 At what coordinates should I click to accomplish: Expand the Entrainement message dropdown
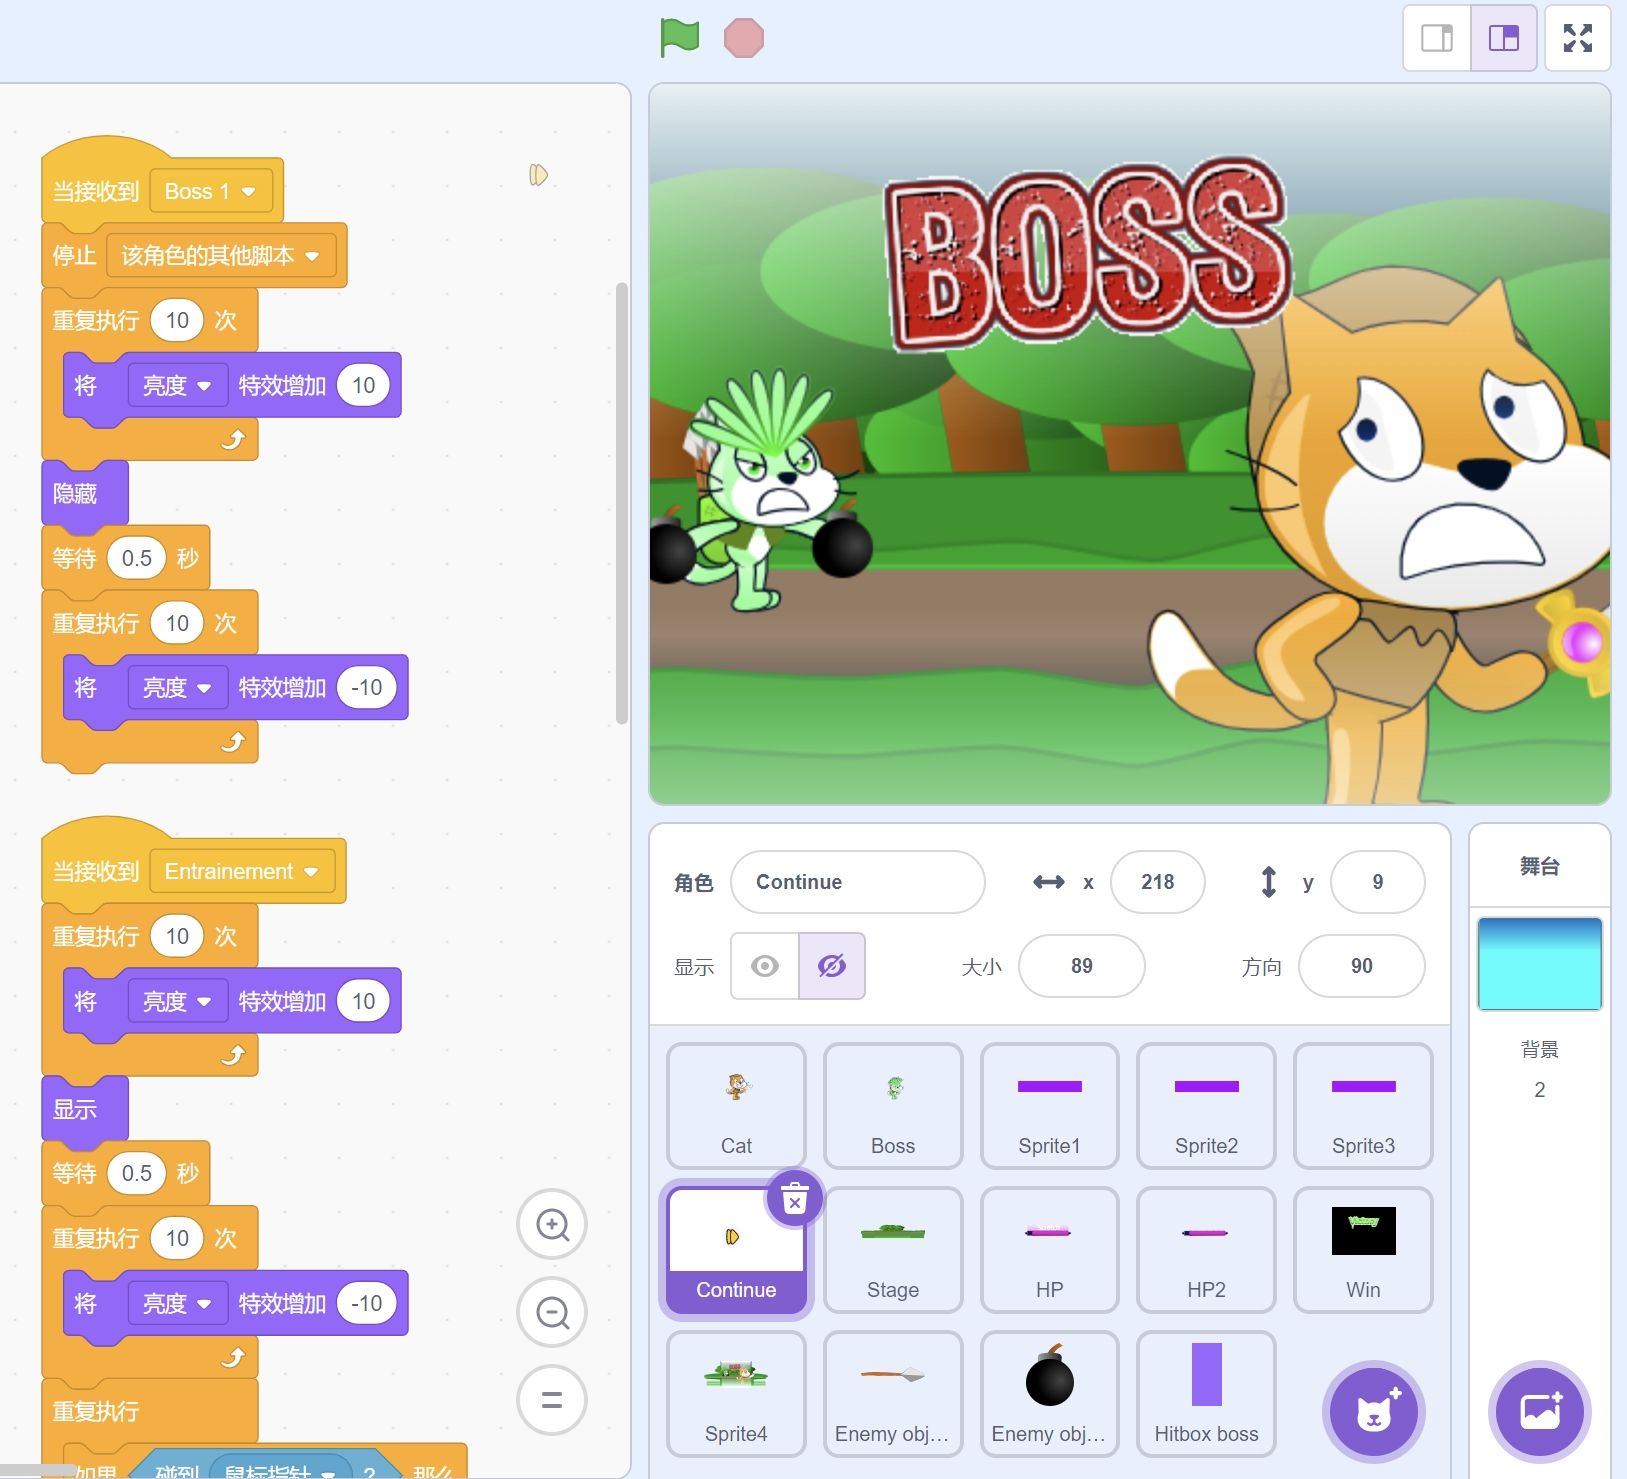pos(311,872)
